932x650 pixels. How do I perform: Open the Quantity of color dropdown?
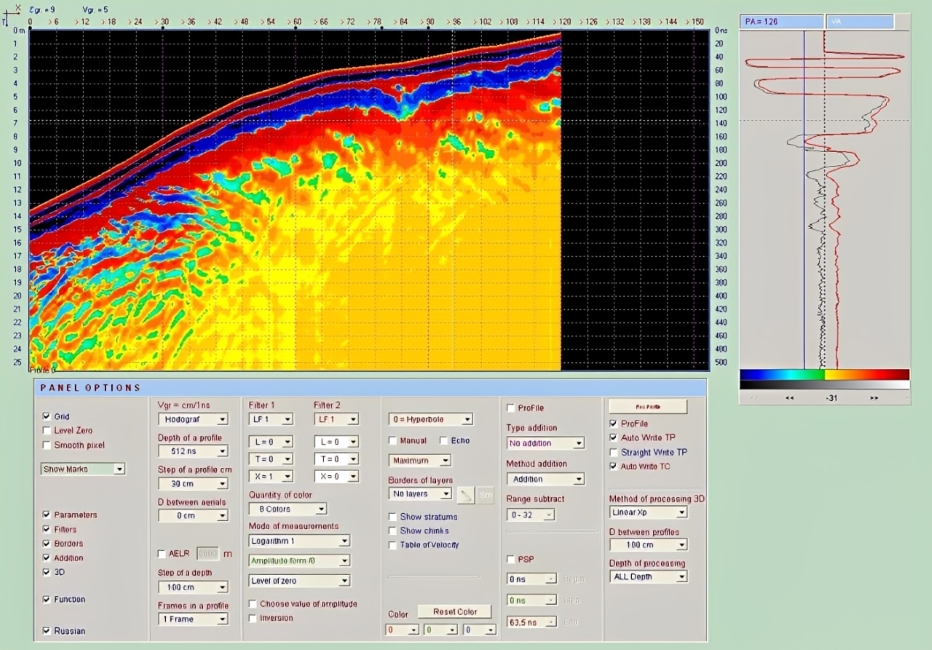tap(288, 509)
